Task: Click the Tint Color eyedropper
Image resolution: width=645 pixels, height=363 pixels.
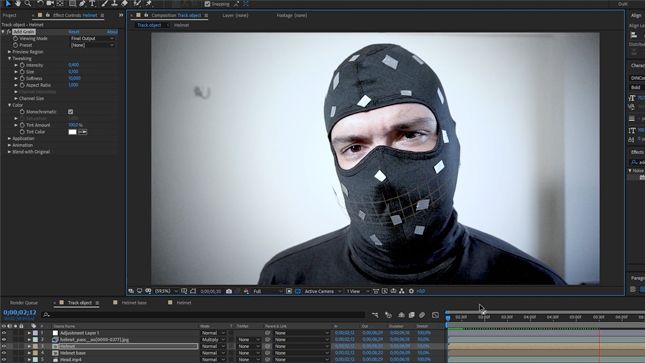Action: coord(83,132)
